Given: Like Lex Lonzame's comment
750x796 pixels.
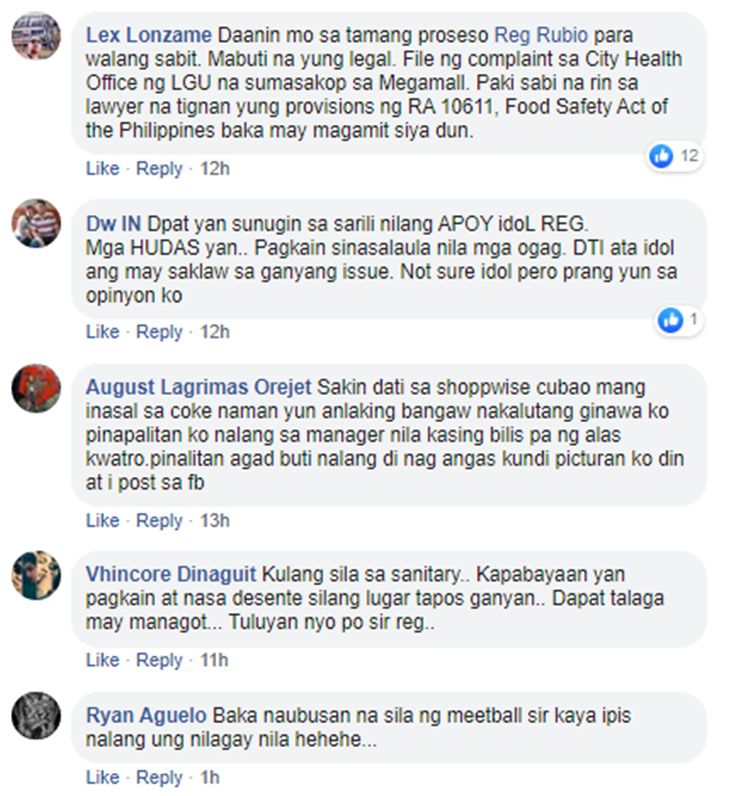Looking at the screenshot, I should [102, 168].
